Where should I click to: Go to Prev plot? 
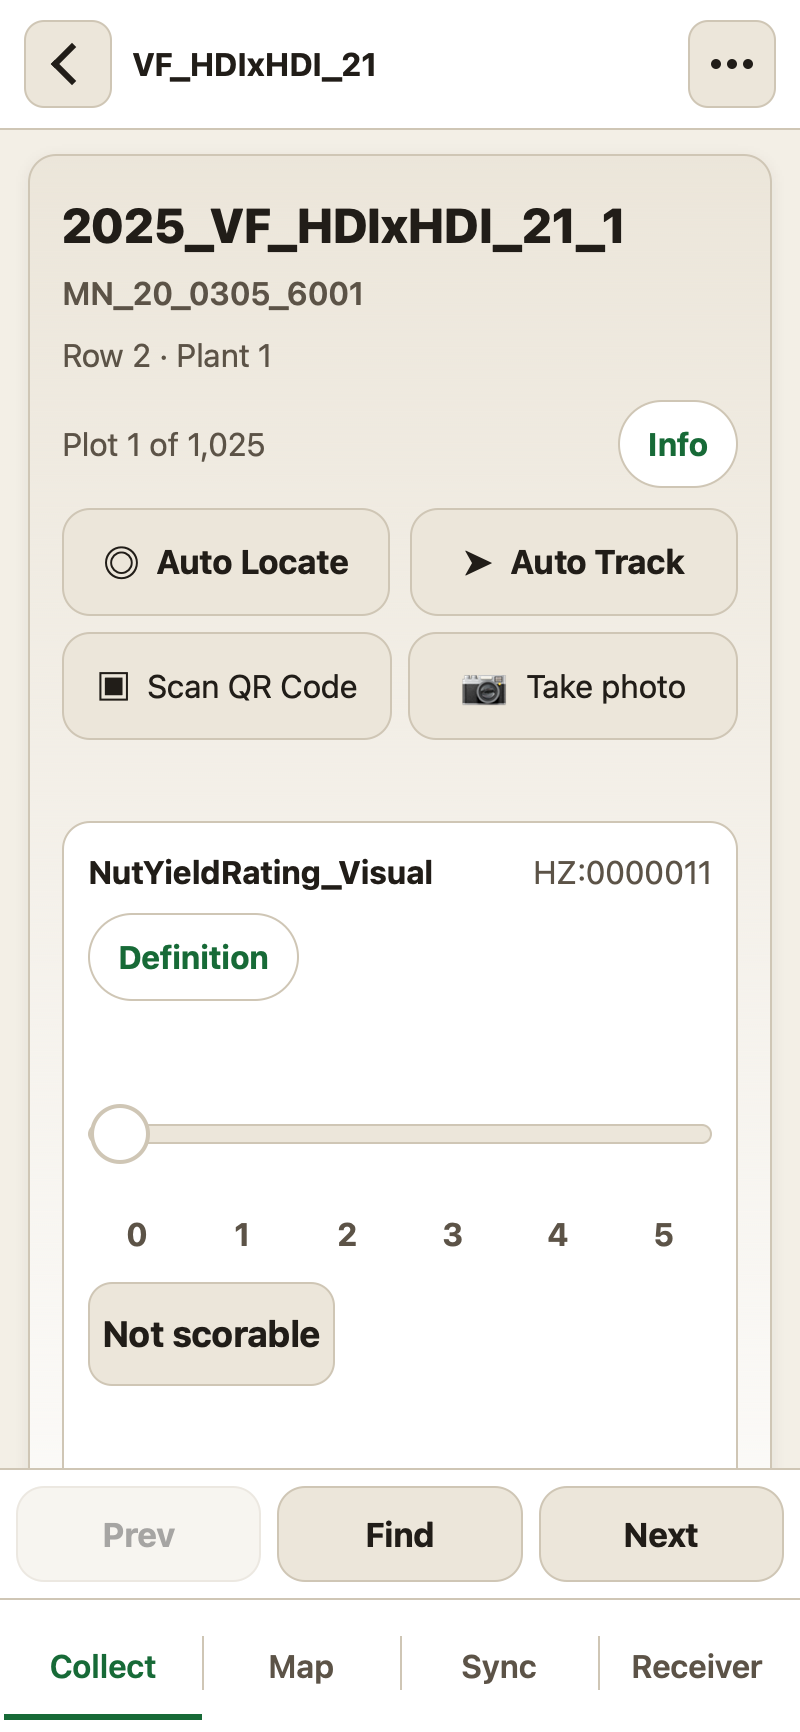click(139, 1534)
